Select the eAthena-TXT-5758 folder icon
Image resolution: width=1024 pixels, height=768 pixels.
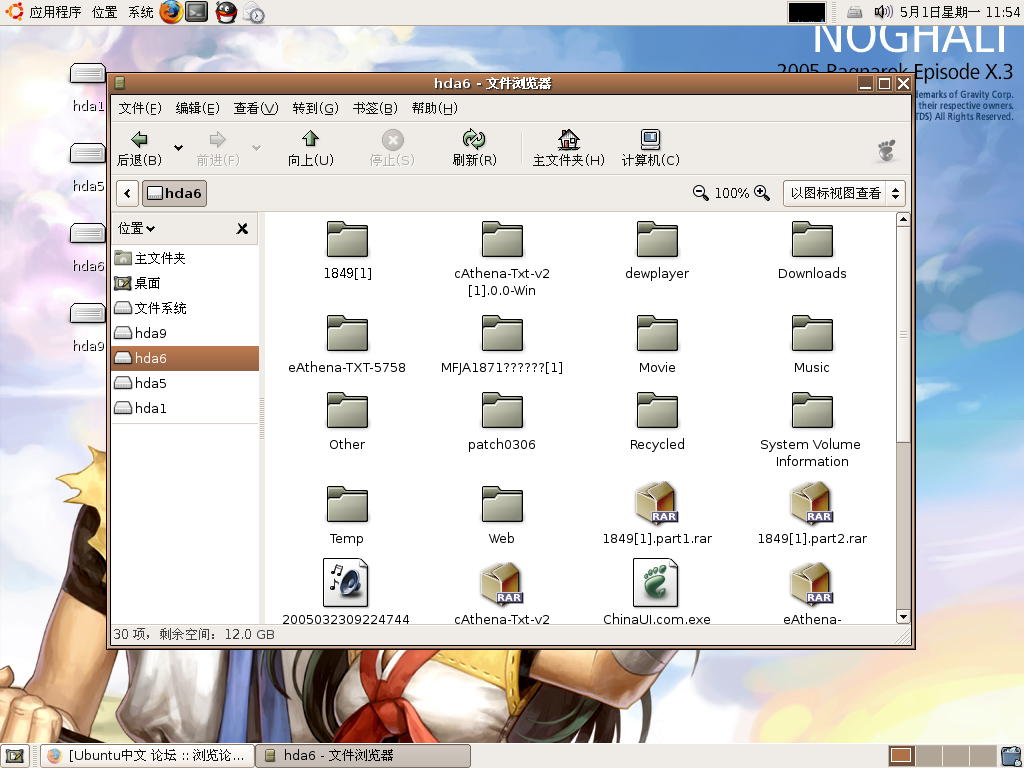pos(347,334)
